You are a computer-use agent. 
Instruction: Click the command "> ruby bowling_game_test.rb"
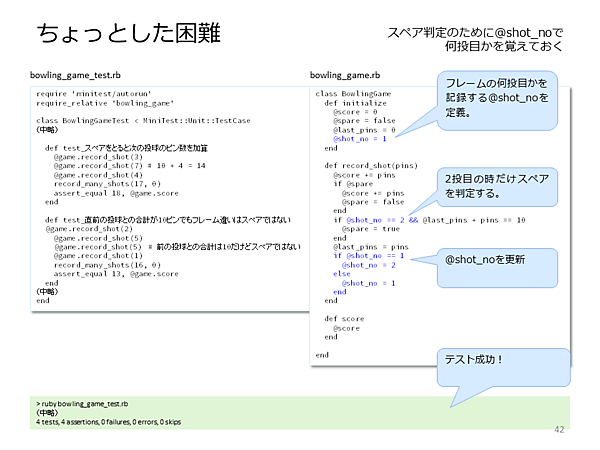click(82, 404)
